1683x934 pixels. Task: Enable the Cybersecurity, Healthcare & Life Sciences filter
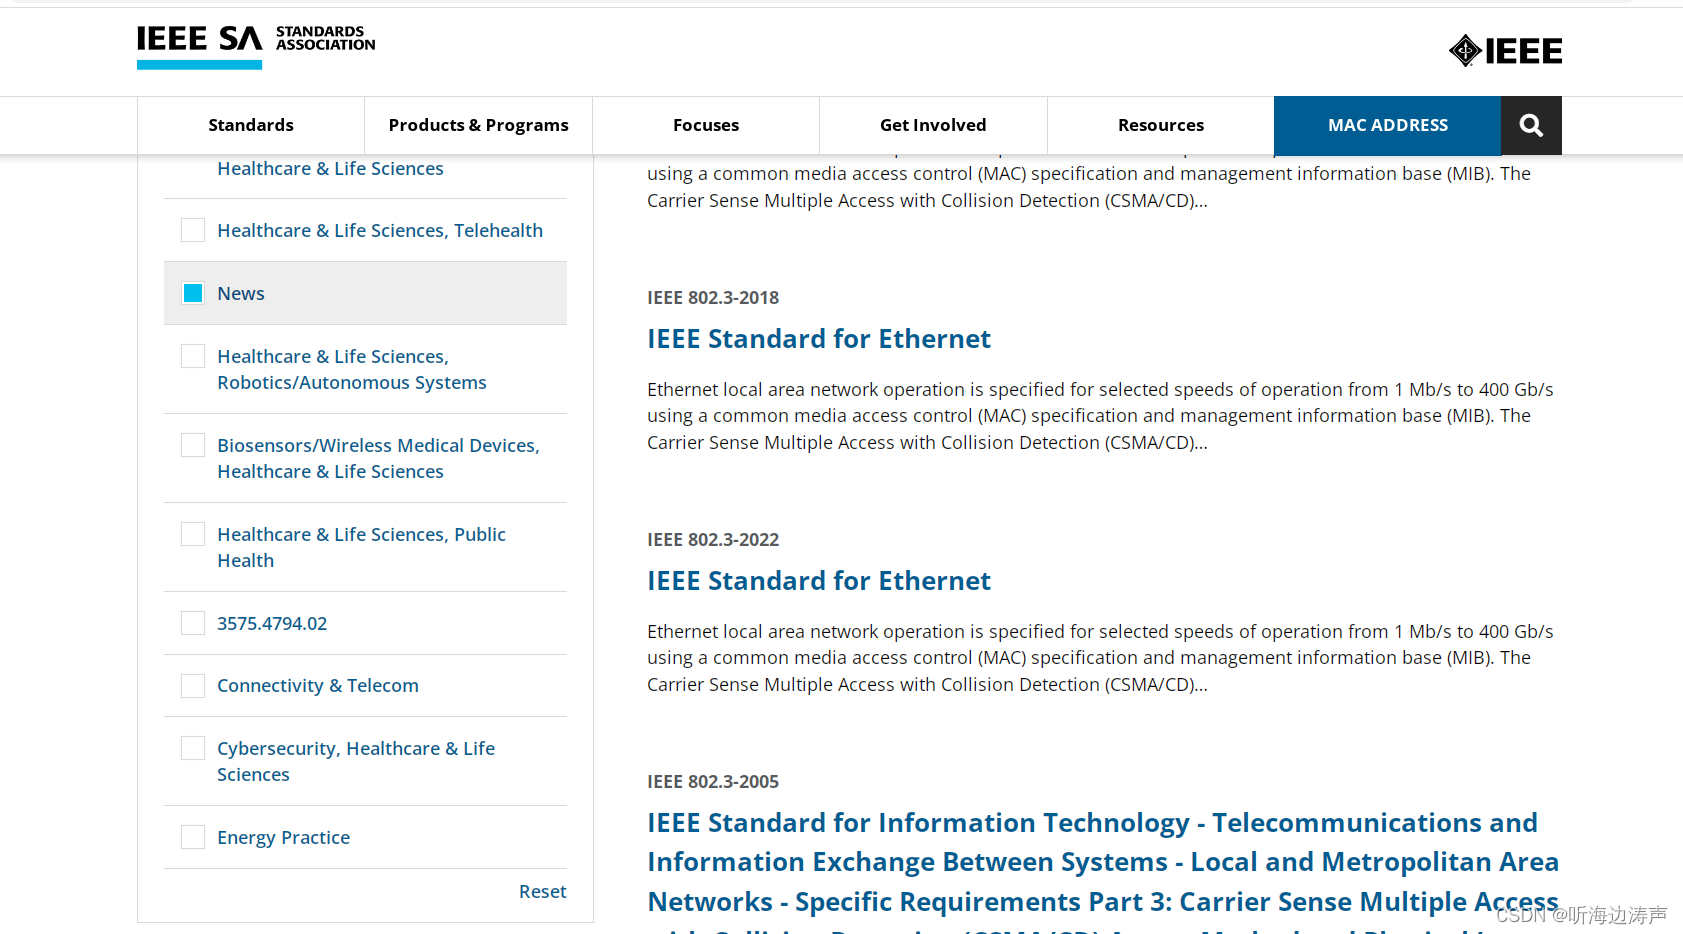(x=192, y=747)
